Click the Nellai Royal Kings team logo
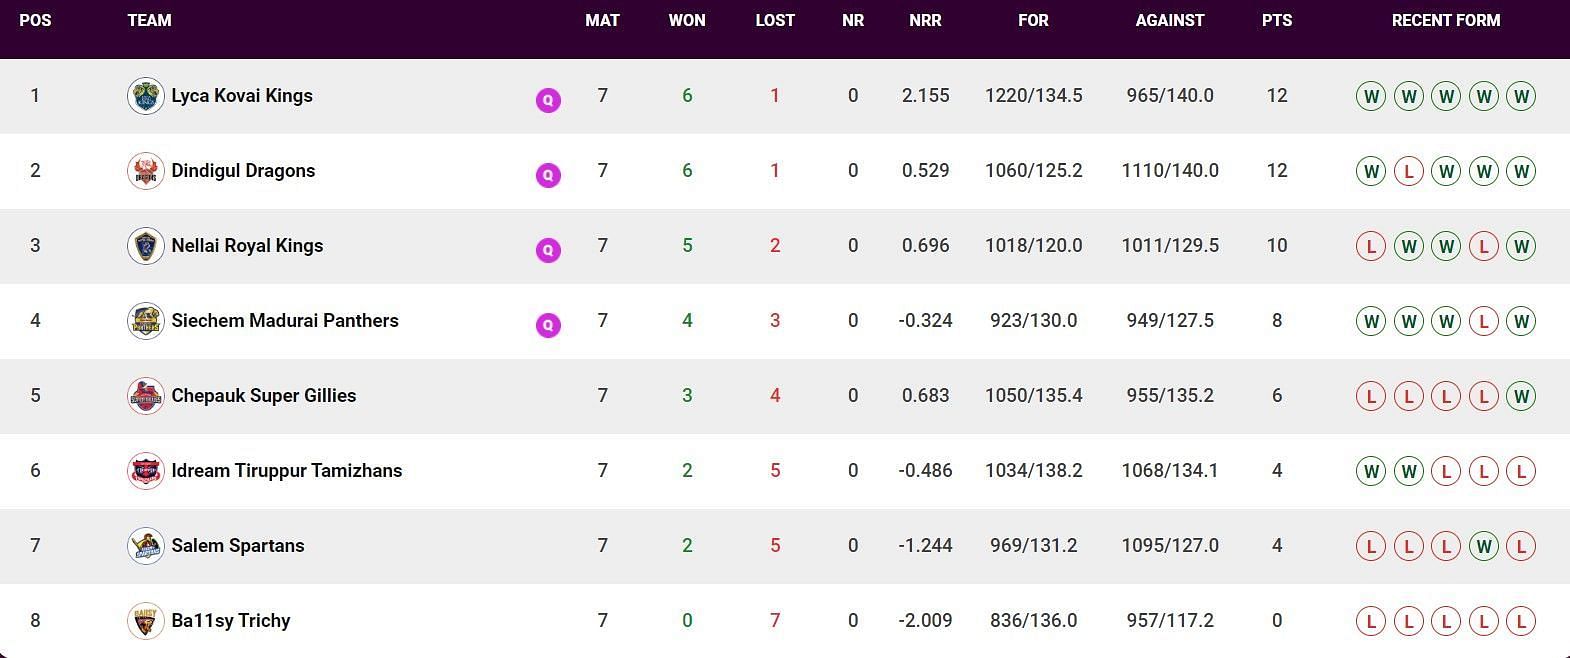 point(146,246)
